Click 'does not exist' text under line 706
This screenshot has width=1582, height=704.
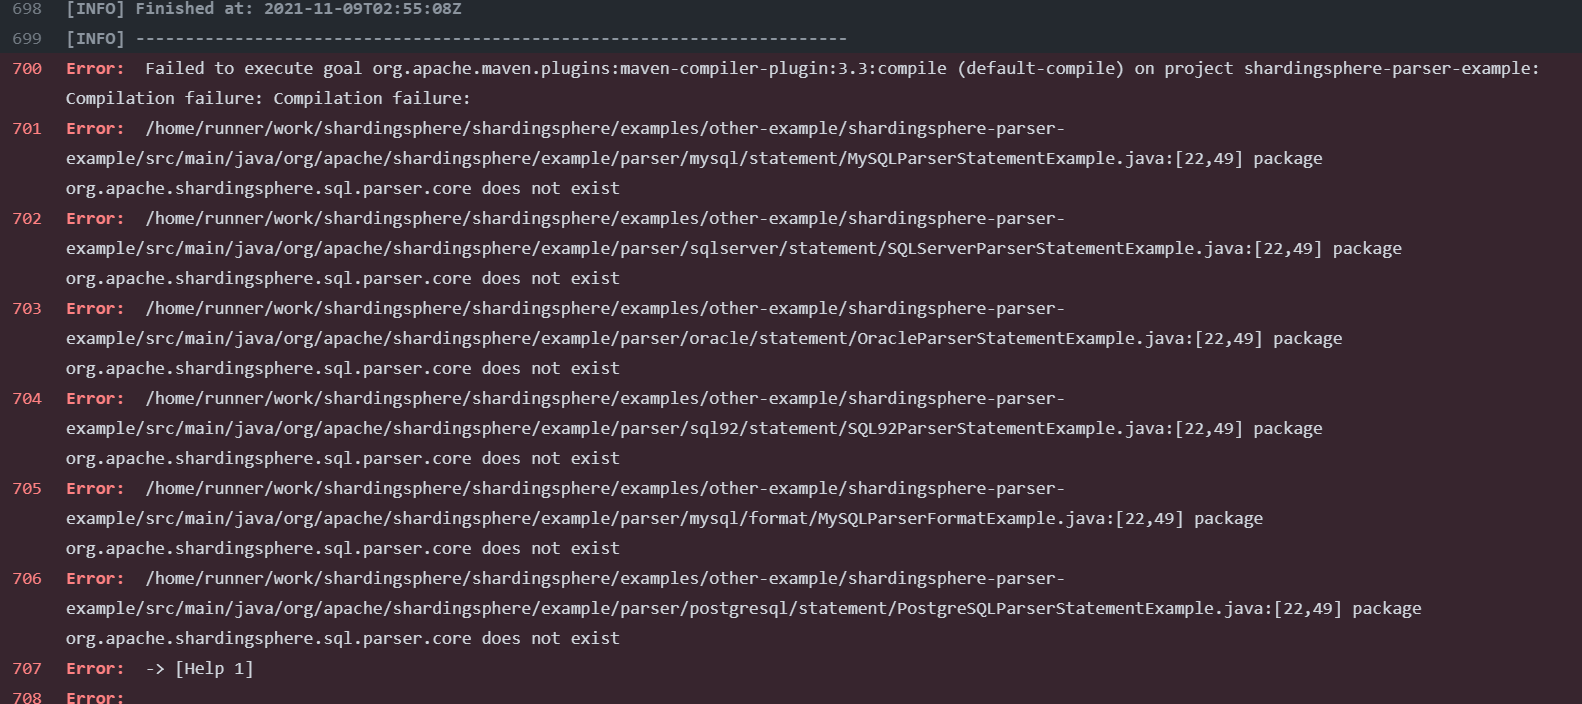pyautogui.click(x=551, y=639)
